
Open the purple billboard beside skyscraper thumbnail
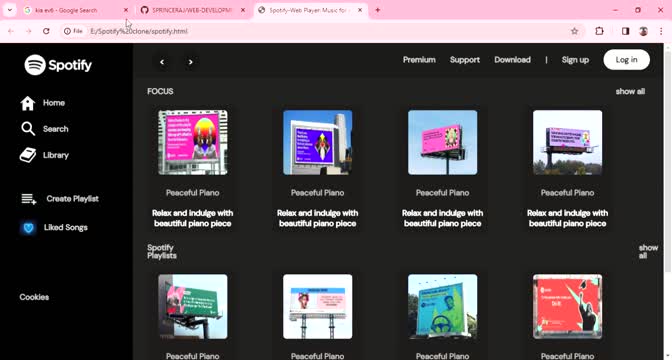318,142
